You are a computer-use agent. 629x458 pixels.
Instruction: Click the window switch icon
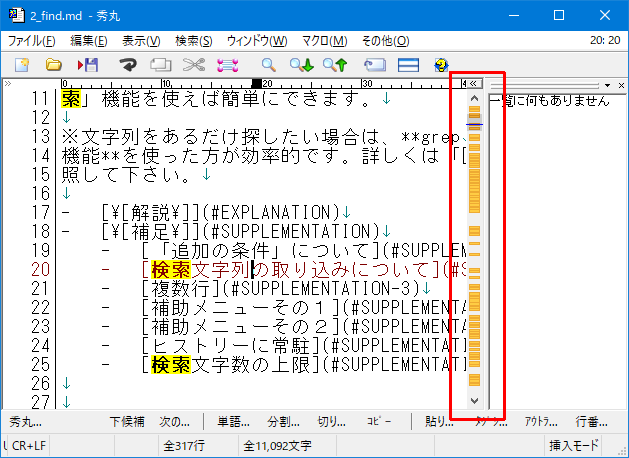(375, 65)
